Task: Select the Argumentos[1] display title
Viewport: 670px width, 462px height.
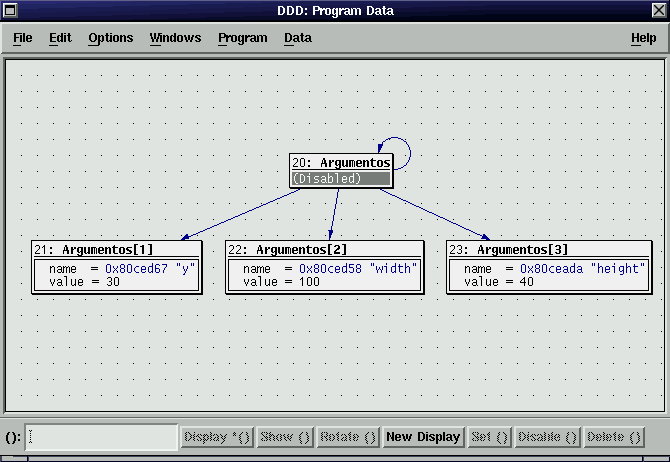Action: tap(107, 249)
